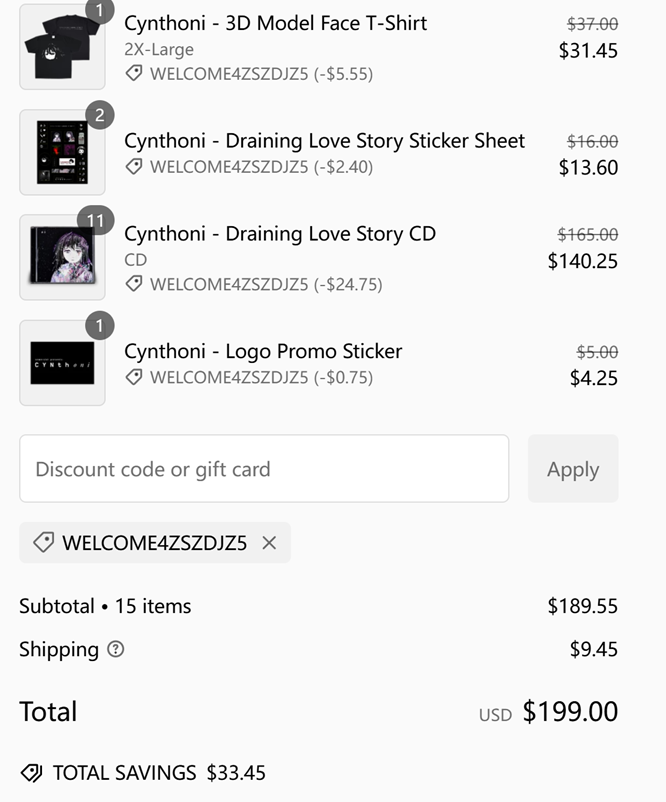Click the Draining Love Story Sticker Sheet thumbnail
This screenshot has width=666, height=802.
point(62,152)
